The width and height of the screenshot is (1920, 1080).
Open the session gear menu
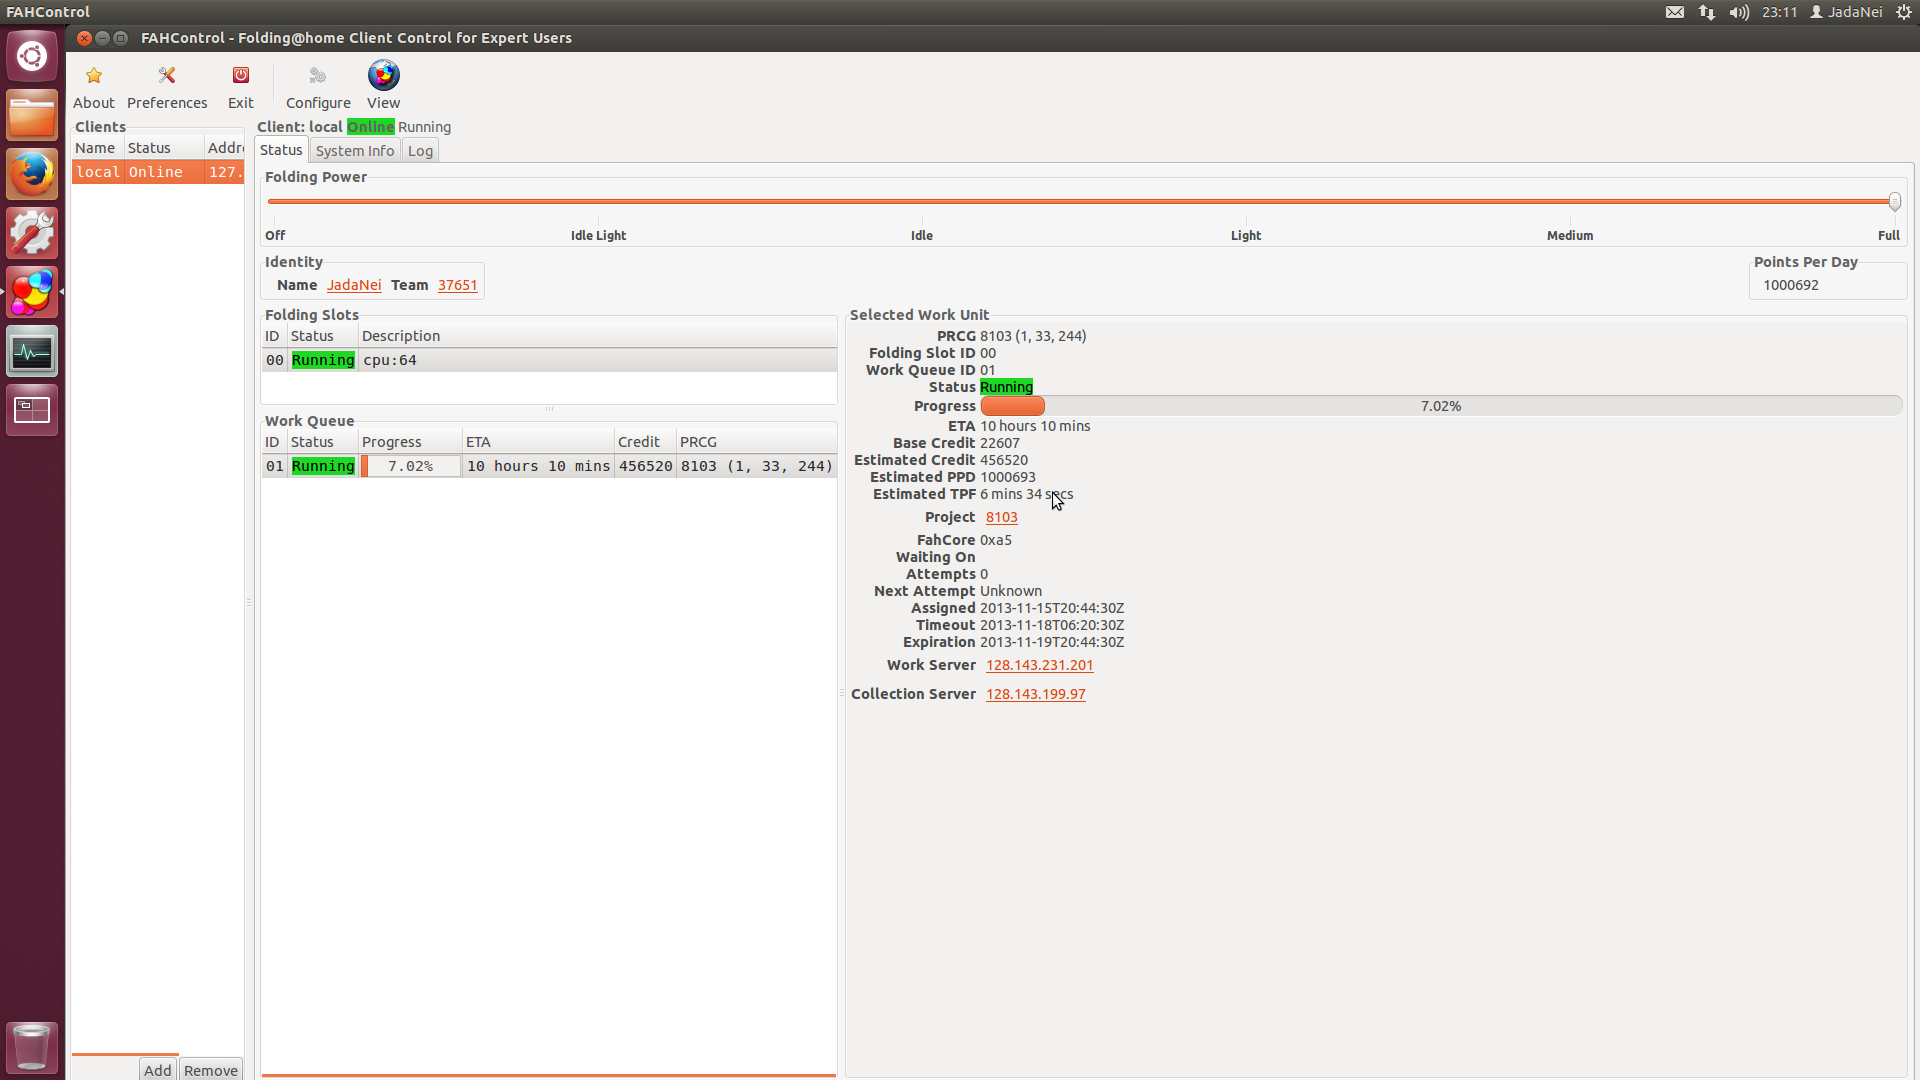(x=1904, y=12)
